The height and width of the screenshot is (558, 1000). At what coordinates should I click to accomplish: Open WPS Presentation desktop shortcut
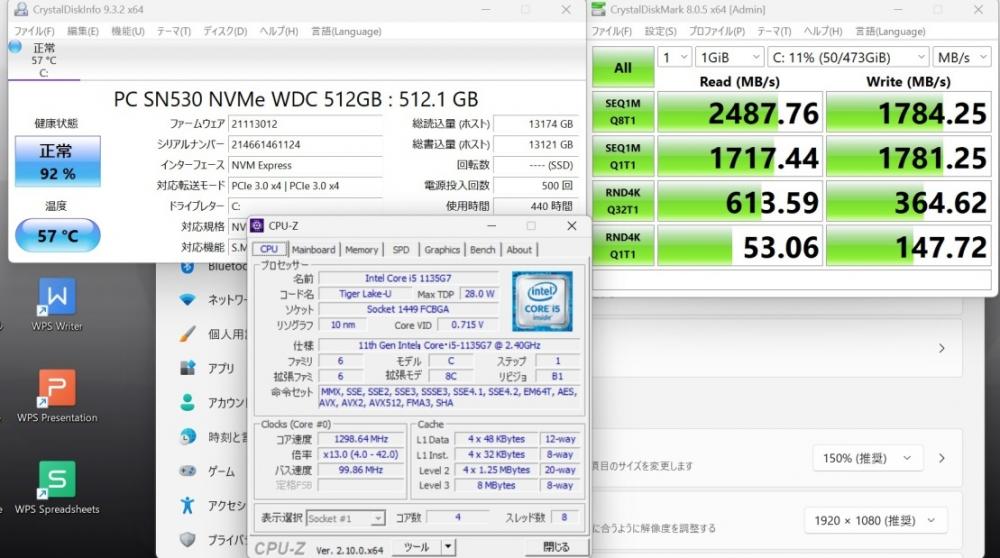click(x=57, y=395)
